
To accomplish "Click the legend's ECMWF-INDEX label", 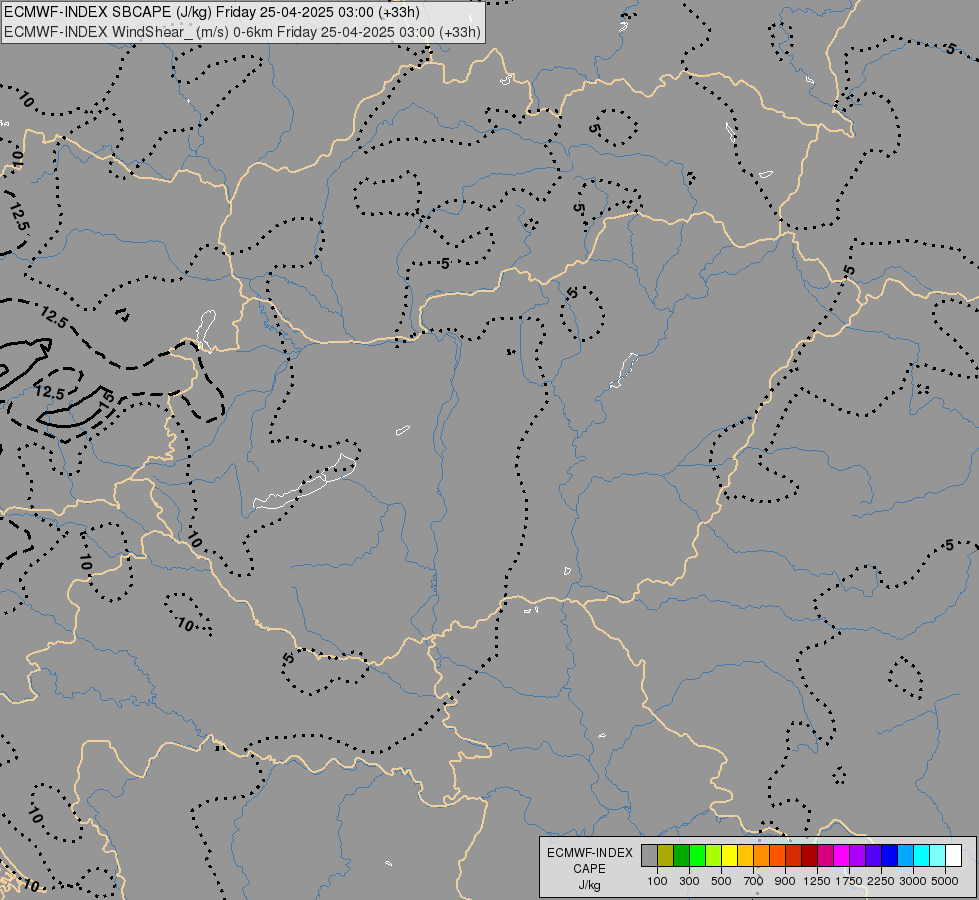I will tap(589, 853).
